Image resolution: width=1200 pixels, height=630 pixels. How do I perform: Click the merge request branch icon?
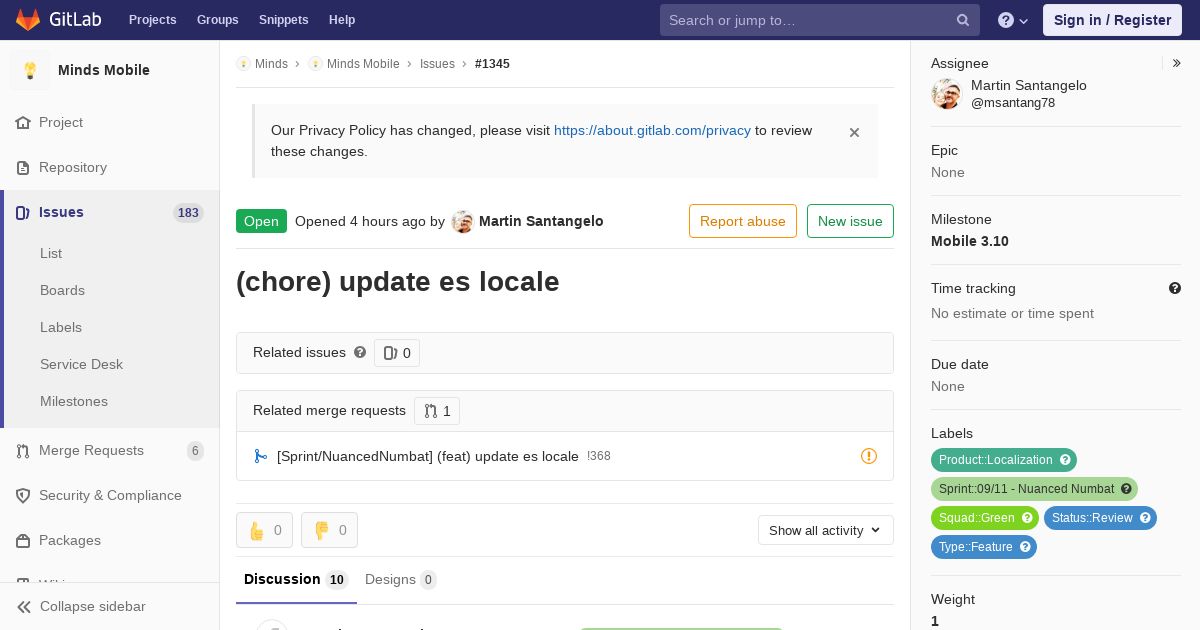click(261, 456)
